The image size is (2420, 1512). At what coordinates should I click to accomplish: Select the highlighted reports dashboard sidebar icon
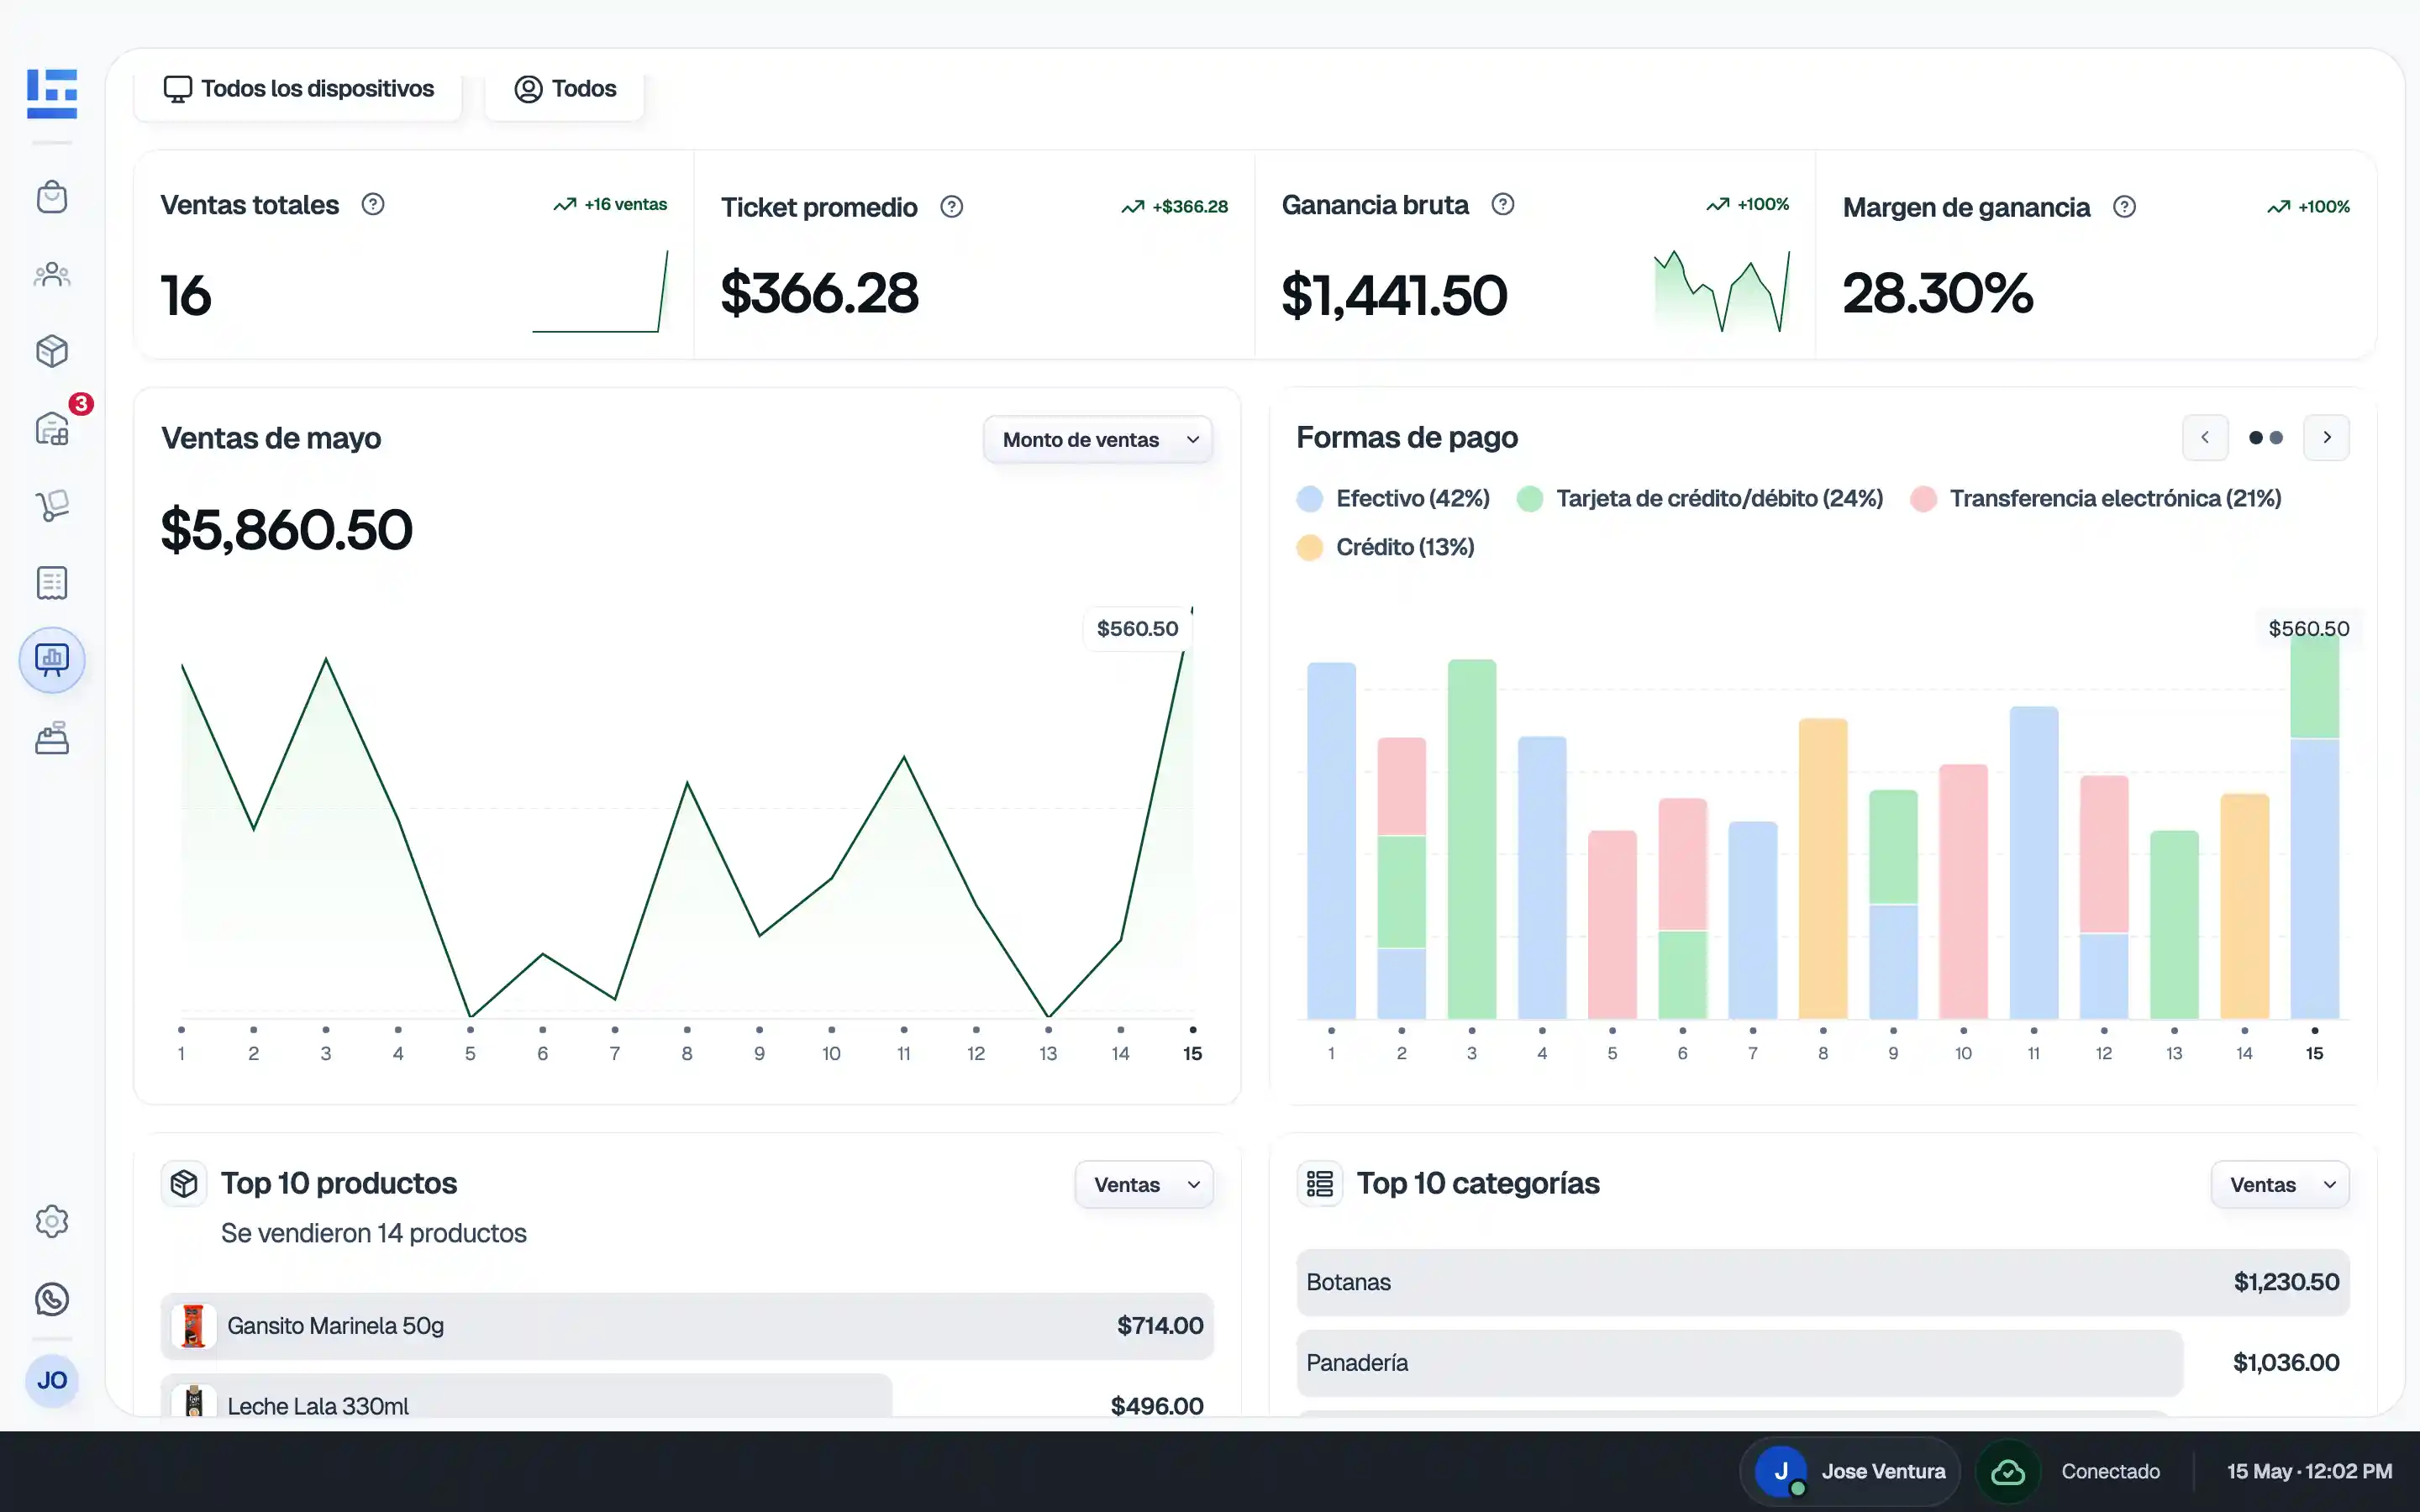(x=52, y=660)
